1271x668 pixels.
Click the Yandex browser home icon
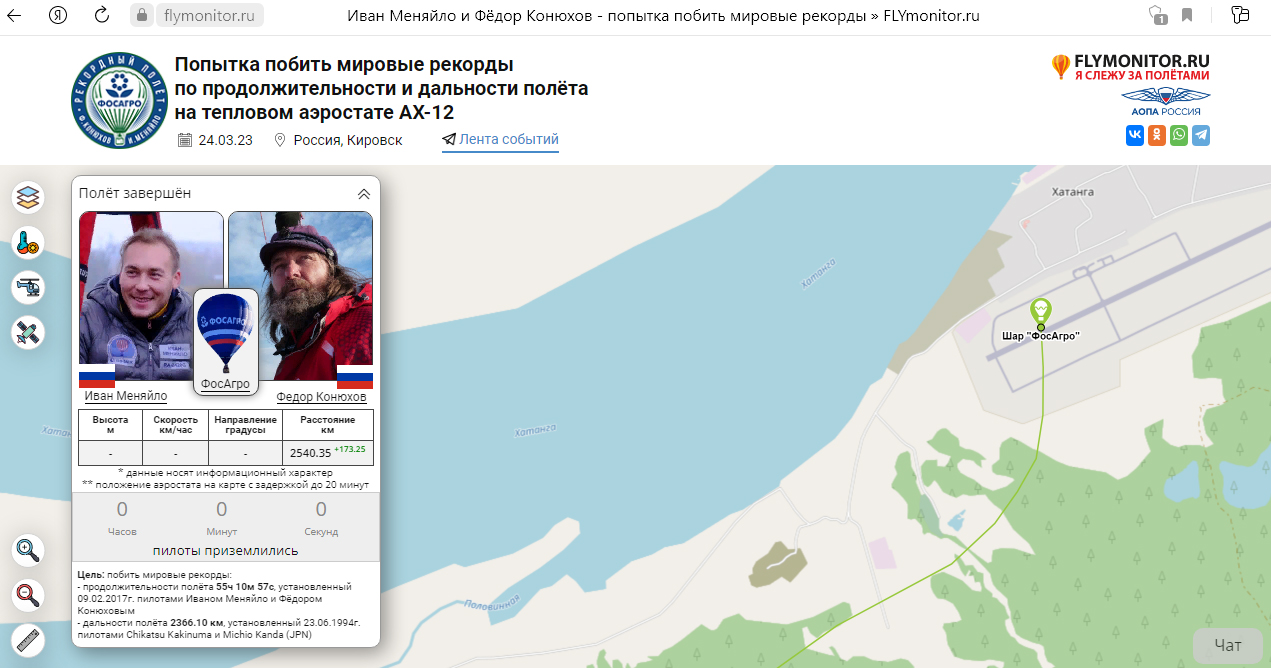coord(58,15)
